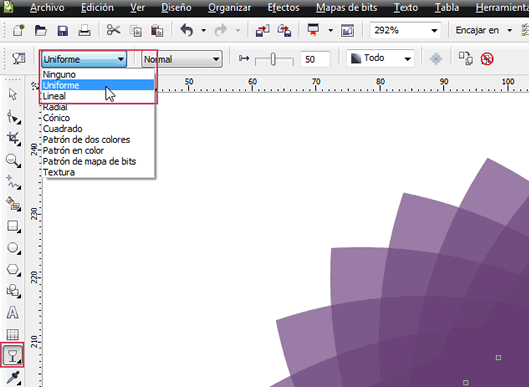
Task: Click the clear transparency button
Action: (x=487, y=59)
